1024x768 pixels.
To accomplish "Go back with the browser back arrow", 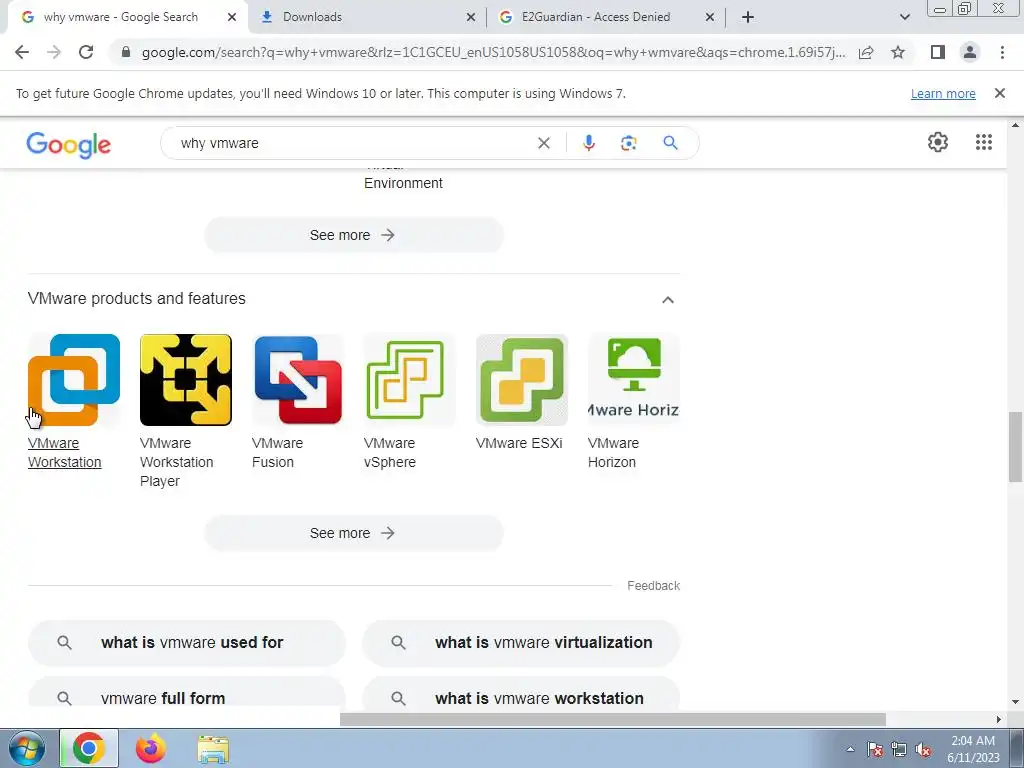I will pos(22,52).
